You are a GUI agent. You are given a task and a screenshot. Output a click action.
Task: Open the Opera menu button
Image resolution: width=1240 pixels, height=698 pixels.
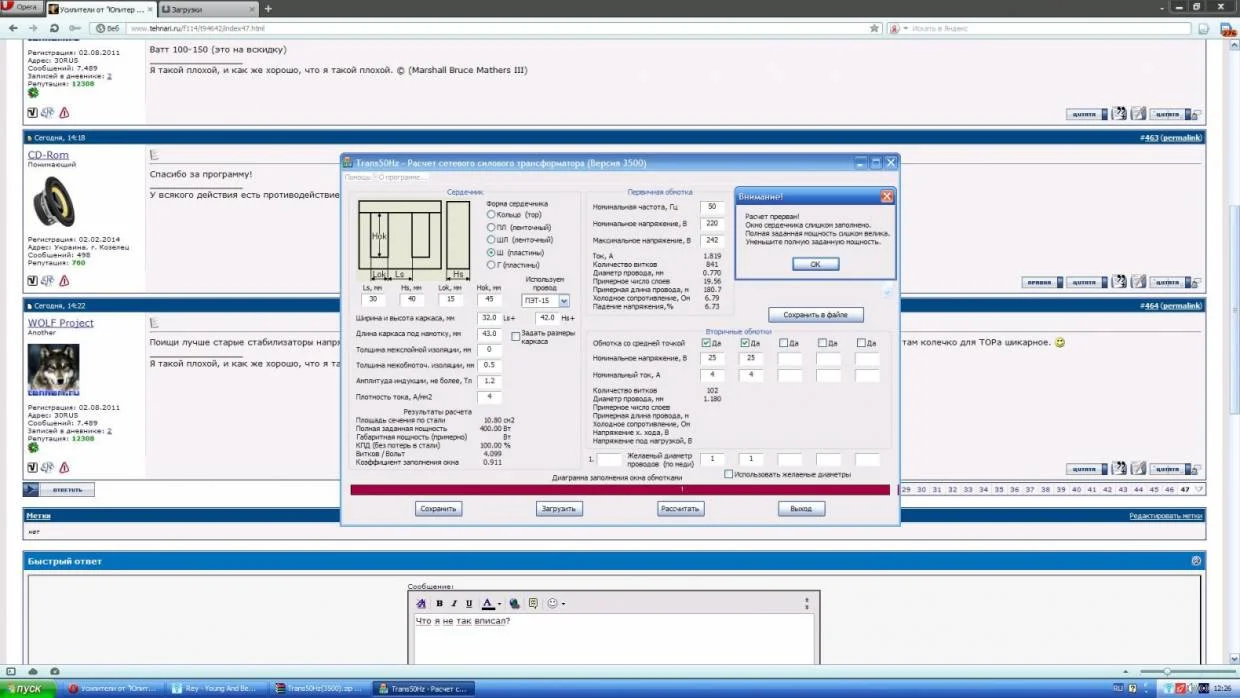[x=22, y=8]
